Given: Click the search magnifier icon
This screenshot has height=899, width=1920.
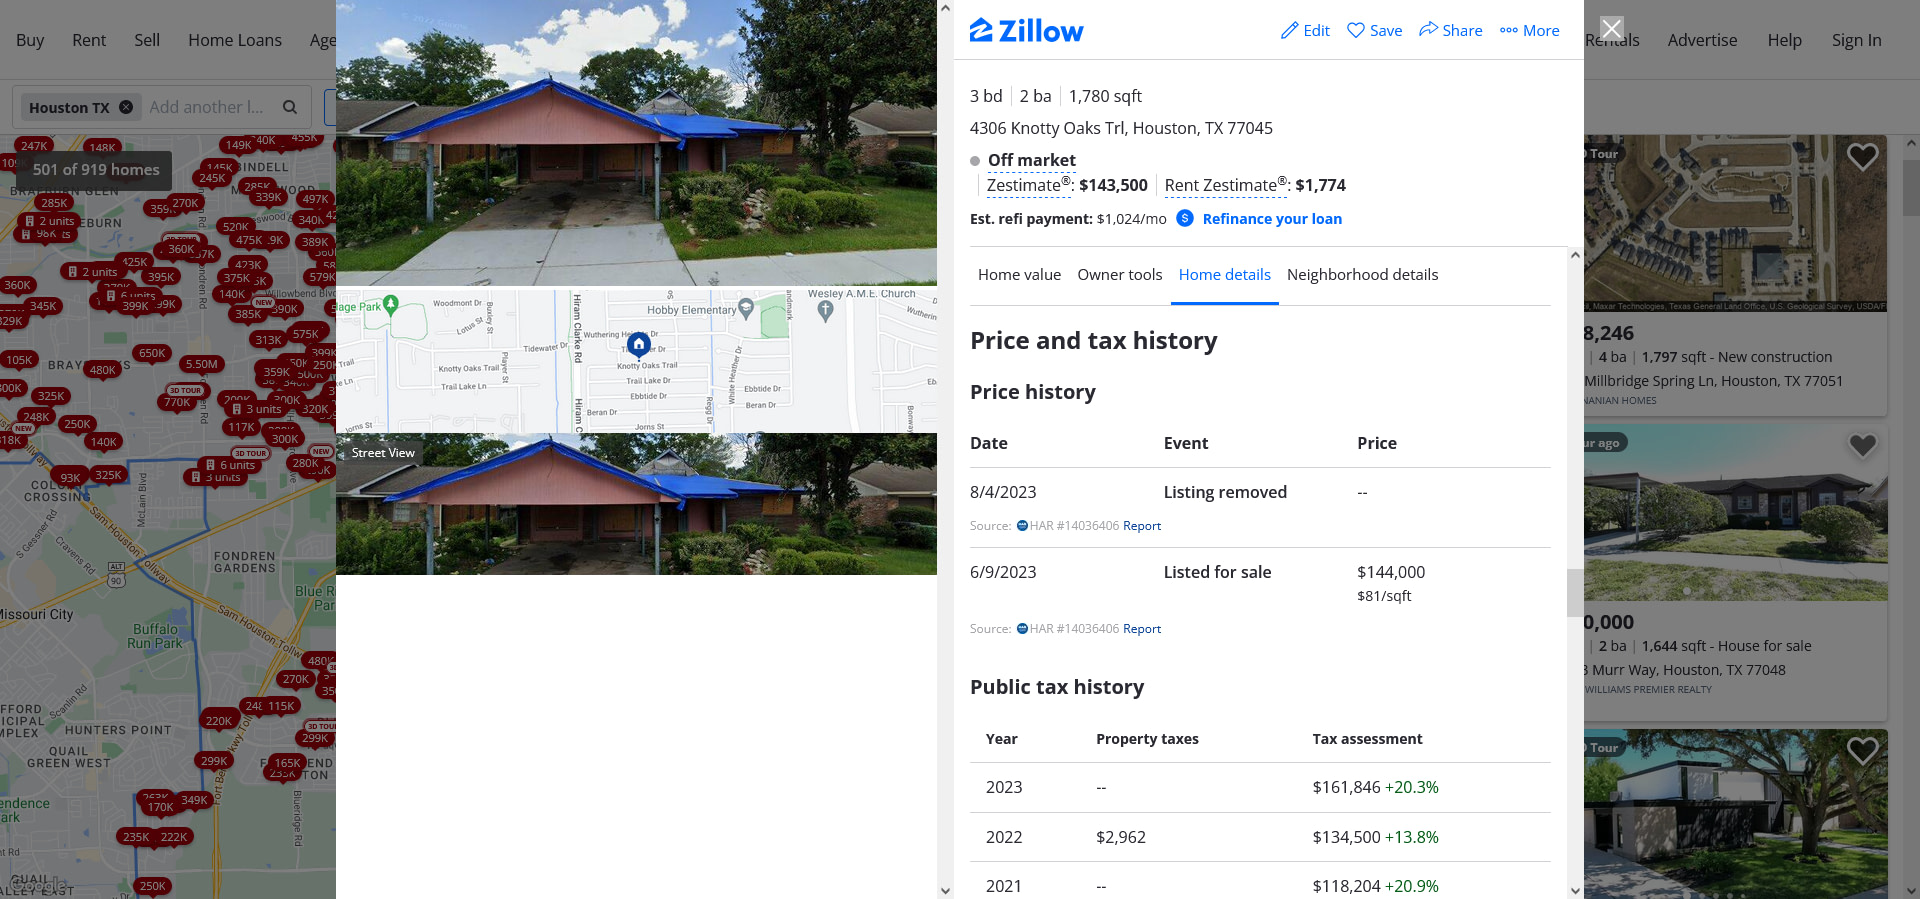Looking at the screenshot, I should tap(290, 107).
